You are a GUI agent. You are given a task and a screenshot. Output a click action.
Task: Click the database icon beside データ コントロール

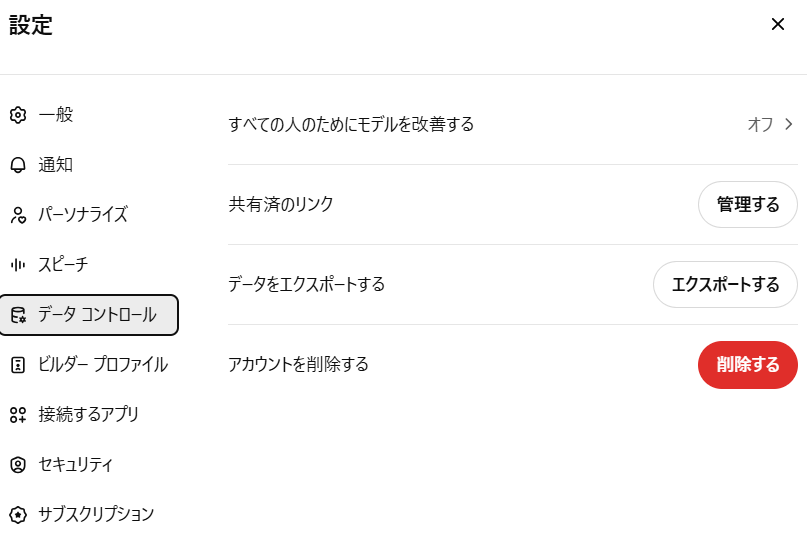click(18, 315)
